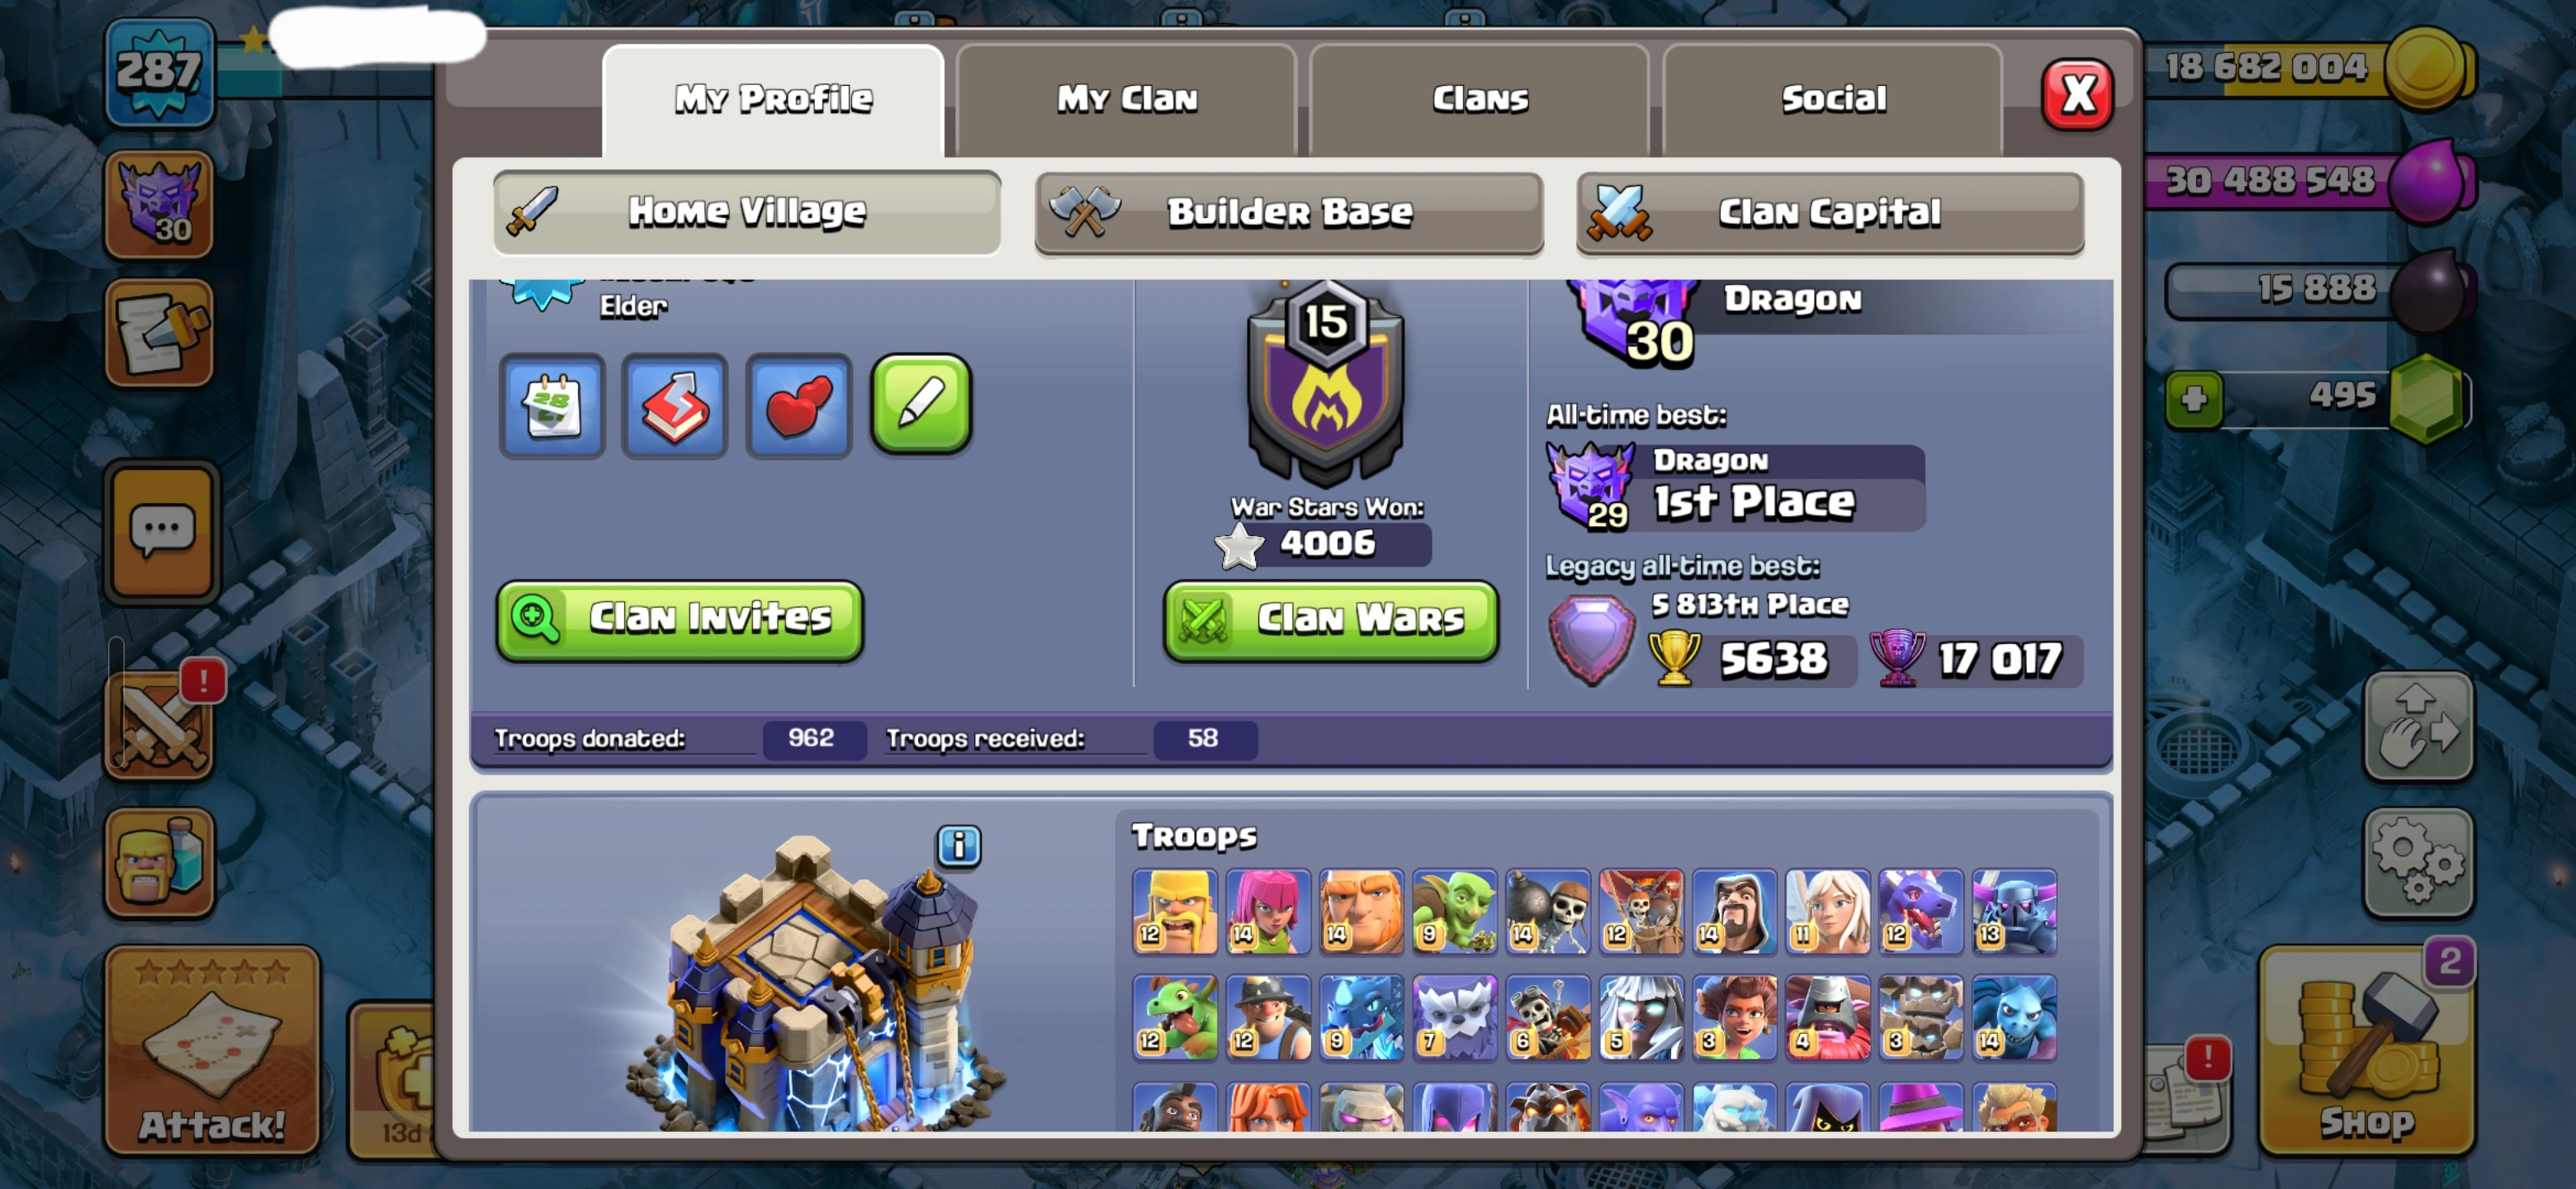Click the Clan Invites button

point(680,619)
